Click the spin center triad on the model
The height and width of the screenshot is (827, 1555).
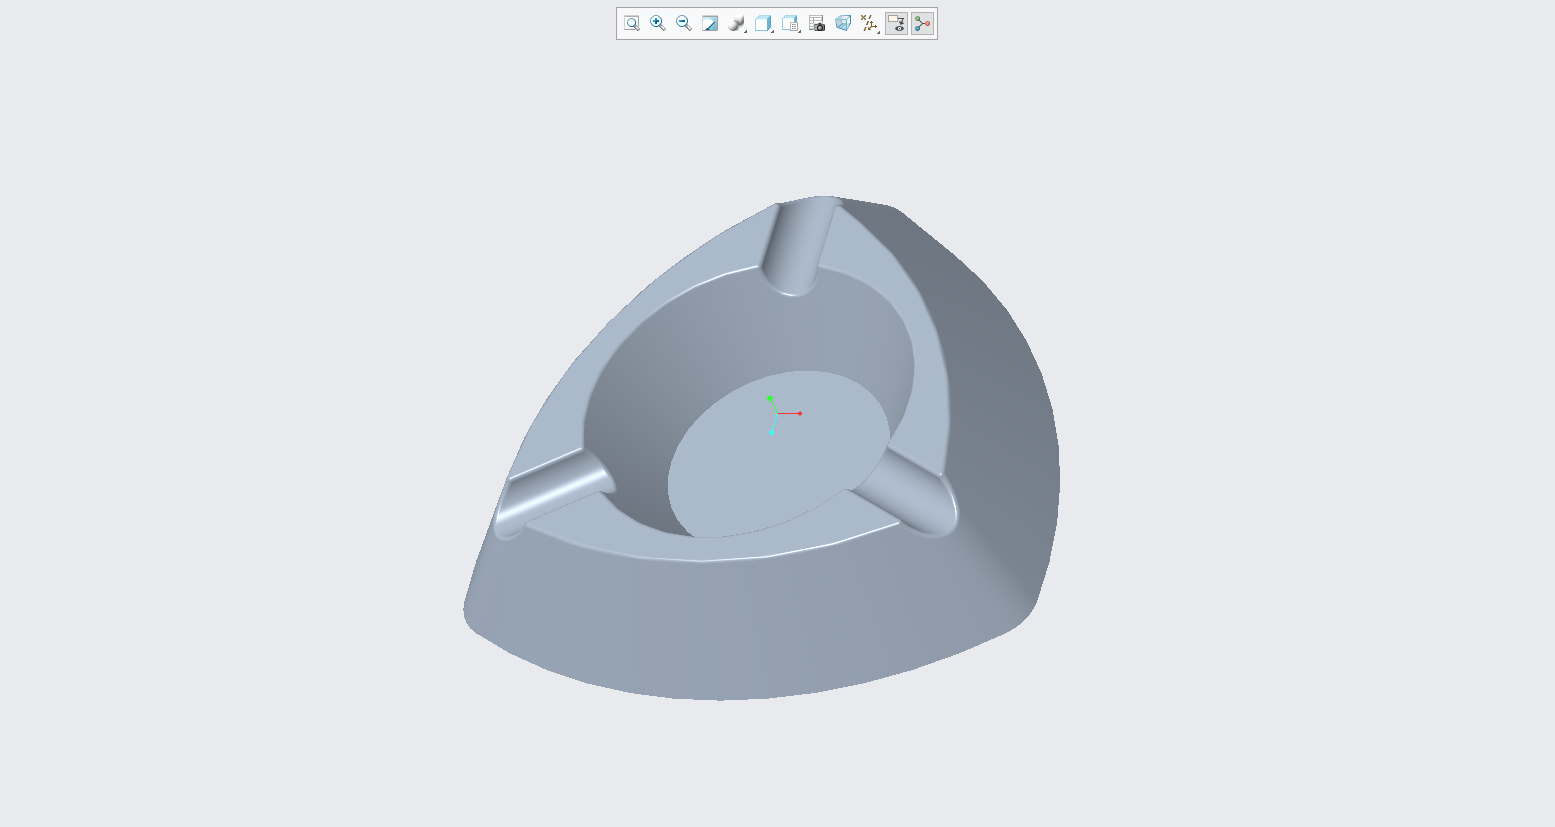pos(778,413)
